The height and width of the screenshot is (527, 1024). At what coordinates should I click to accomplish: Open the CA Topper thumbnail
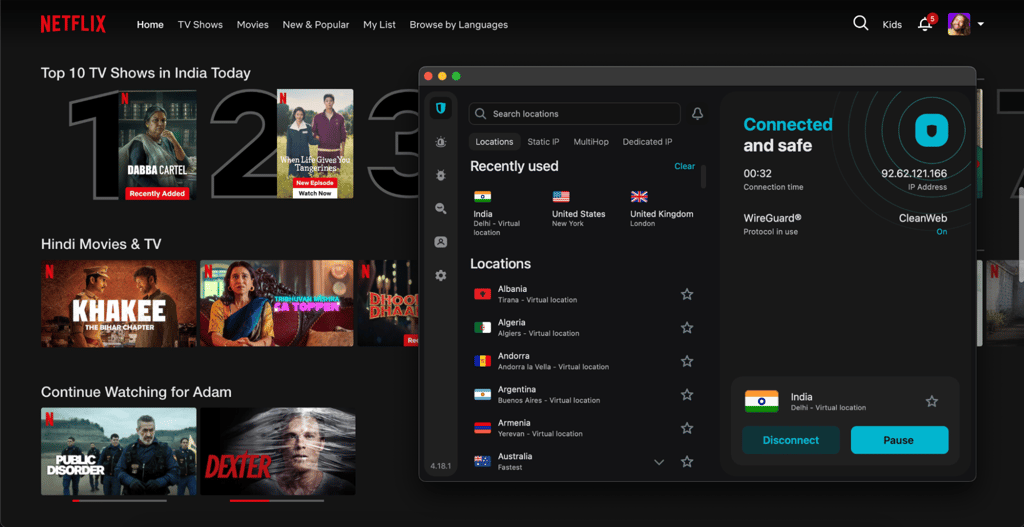277,304
